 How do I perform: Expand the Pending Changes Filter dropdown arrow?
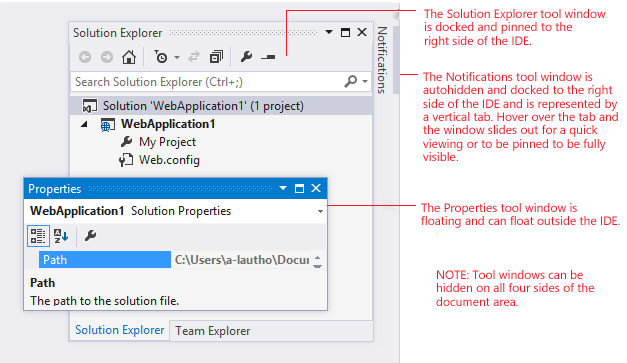[177, 58]
